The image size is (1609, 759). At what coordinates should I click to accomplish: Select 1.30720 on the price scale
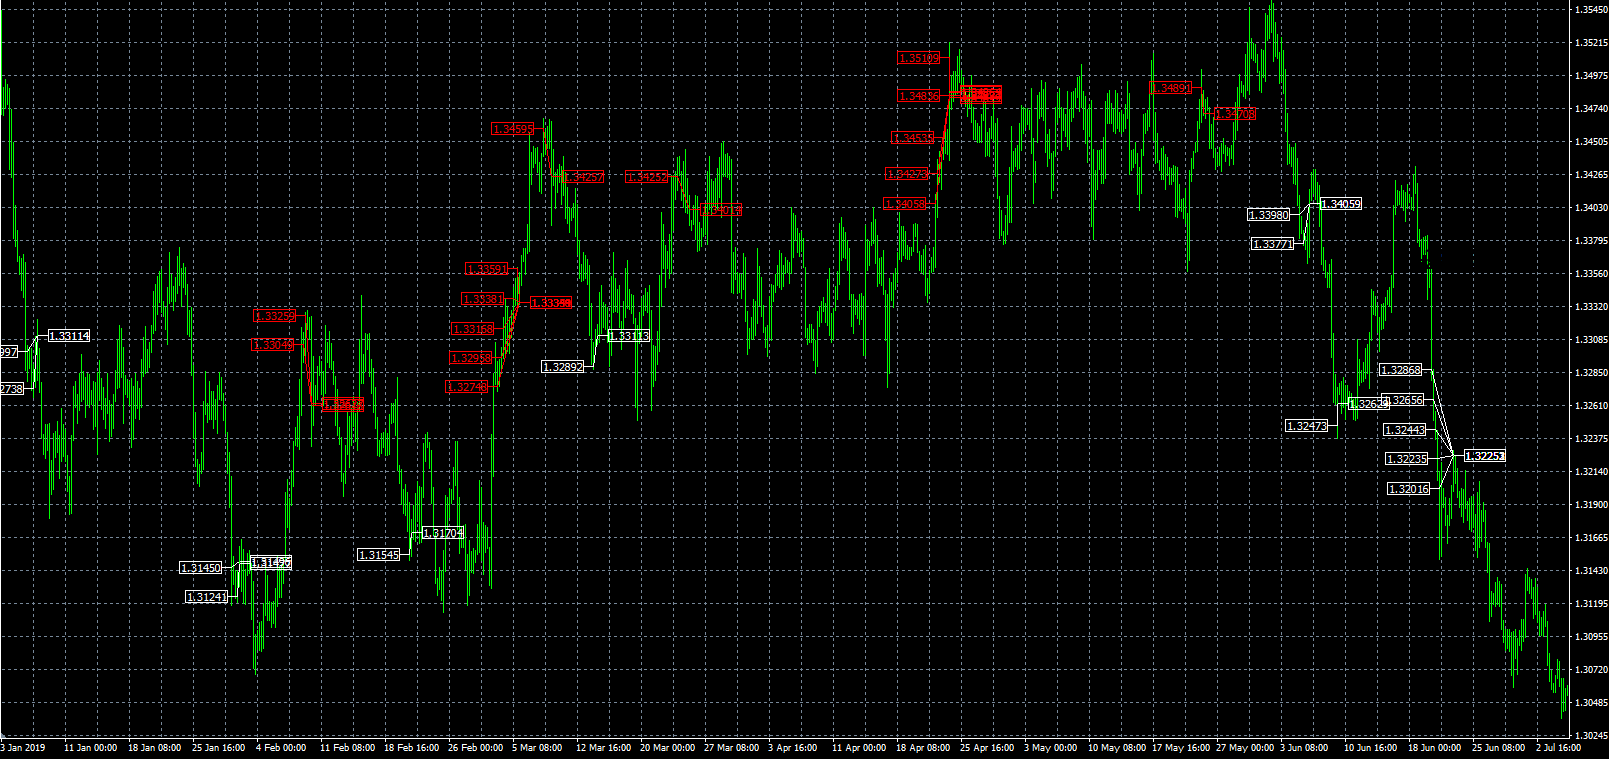(1590, 670)
